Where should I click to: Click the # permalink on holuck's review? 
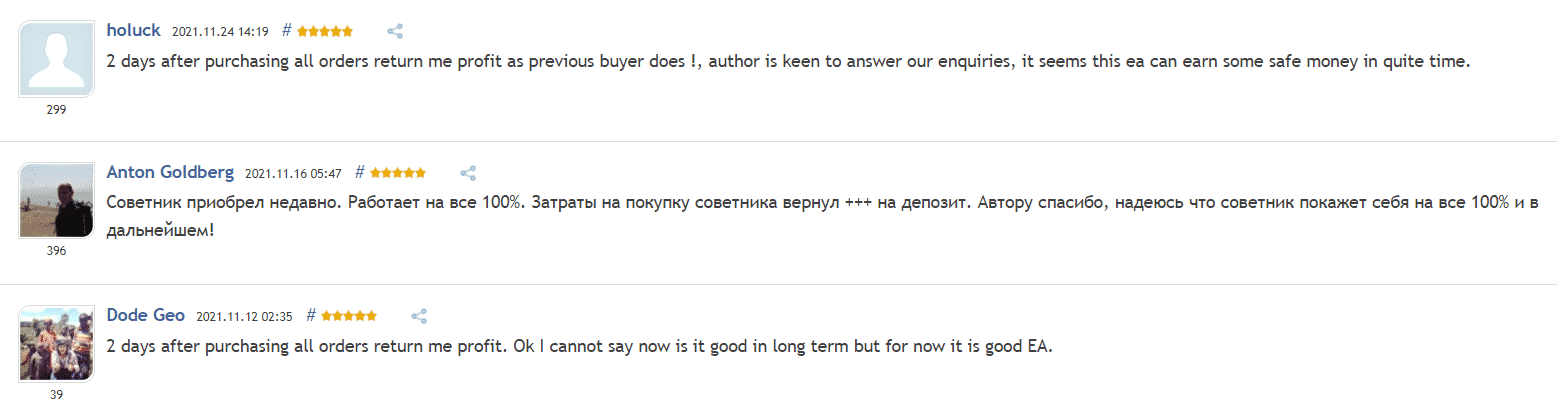point(287,31)
